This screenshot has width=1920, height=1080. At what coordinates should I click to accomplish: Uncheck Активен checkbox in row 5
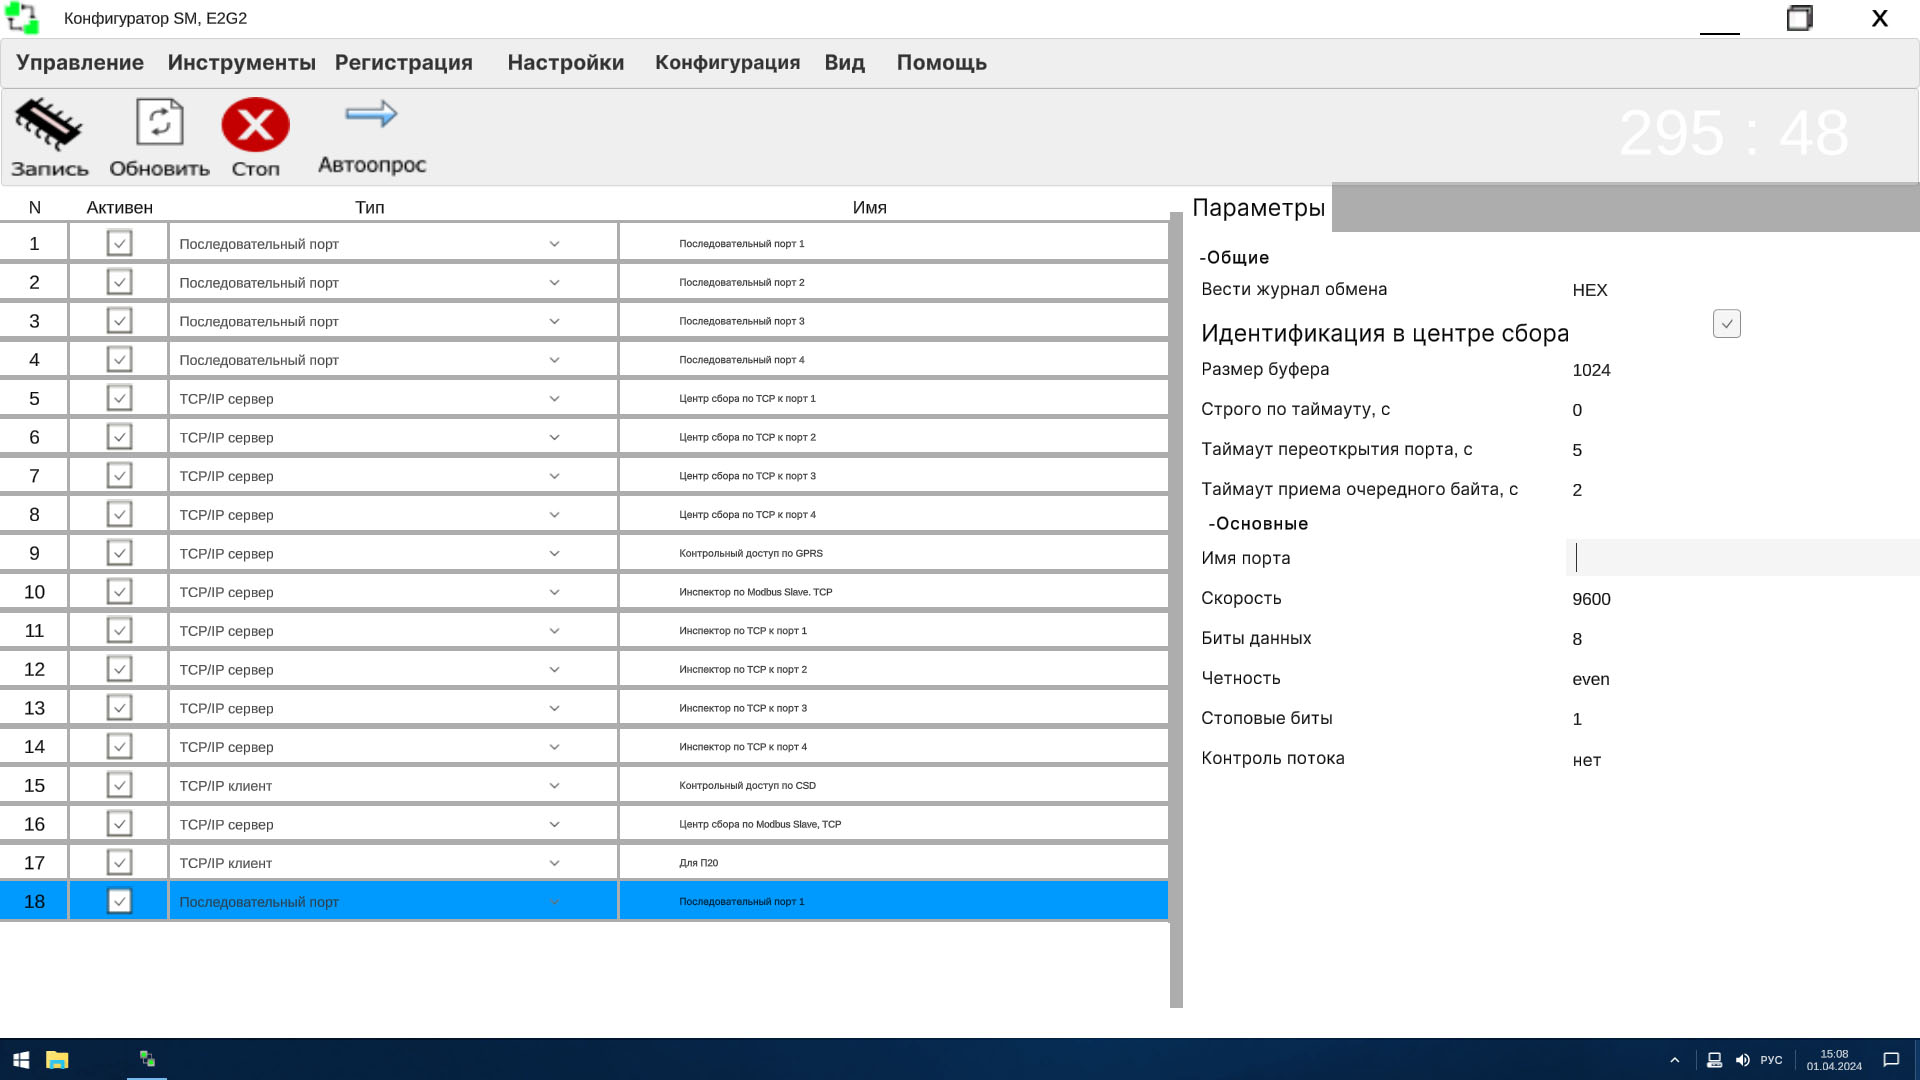pyautogui.click(x=119, y=398)
